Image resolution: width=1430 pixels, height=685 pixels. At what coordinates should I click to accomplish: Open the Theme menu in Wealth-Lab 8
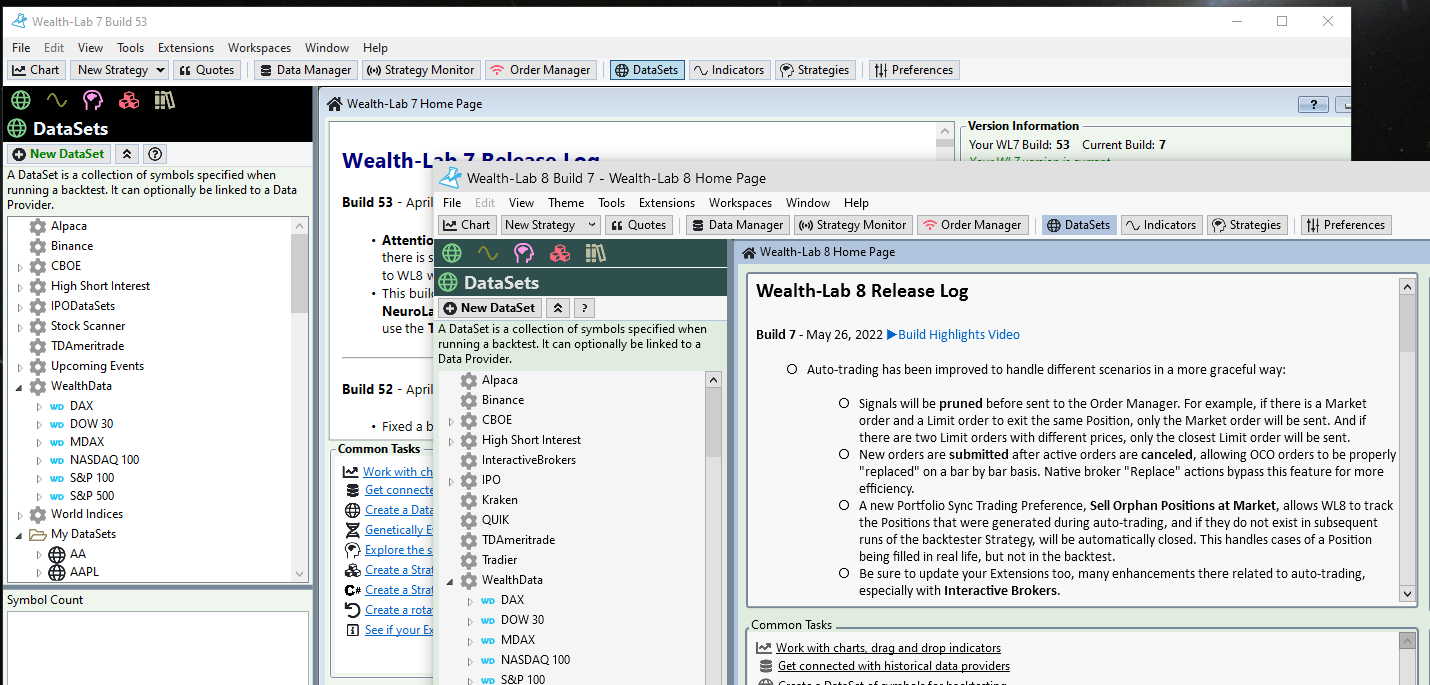(566, 202)
